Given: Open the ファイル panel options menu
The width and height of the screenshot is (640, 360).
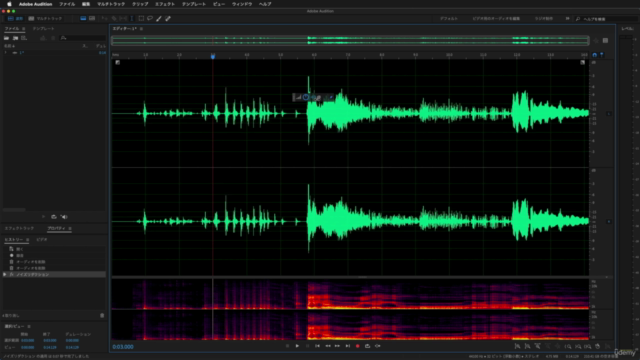Looking at the screenshot, I should point(23,29).
